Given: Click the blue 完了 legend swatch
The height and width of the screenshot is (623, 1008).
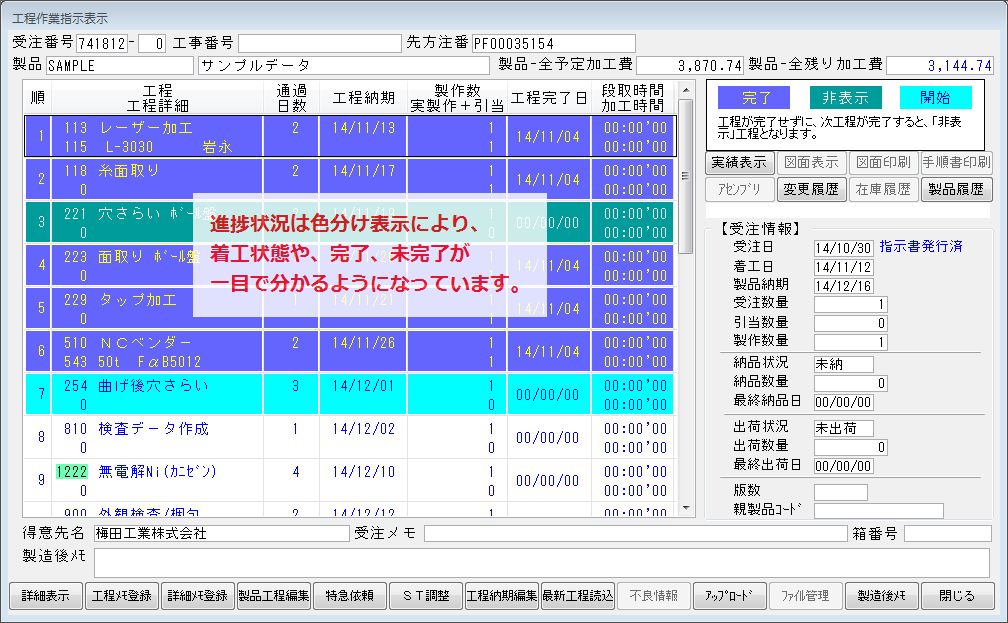Looking at the screenshot, I should click(x=757, y=98).
